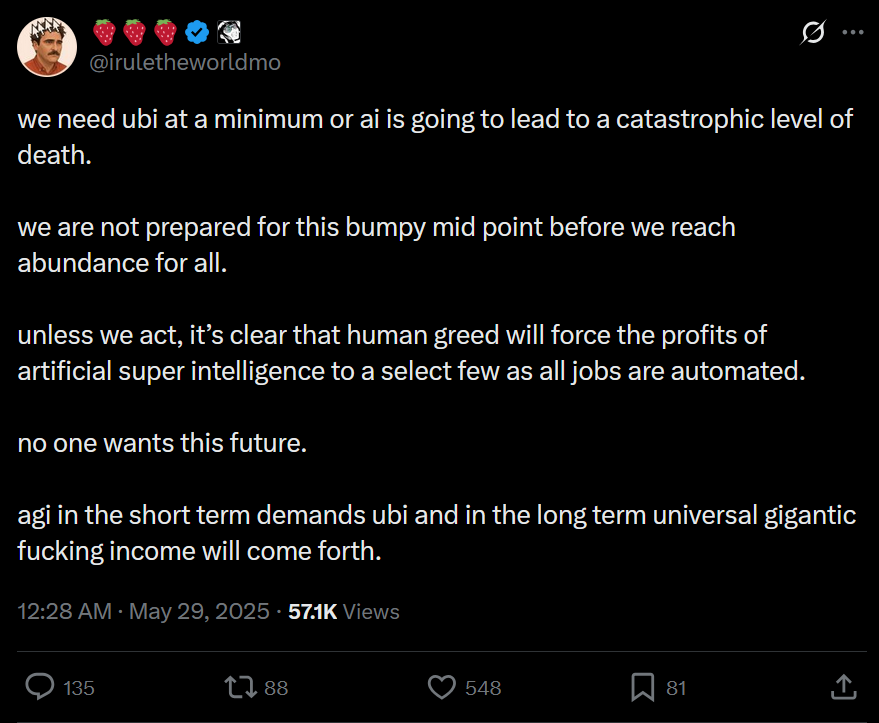
Task: View the 57.1K Views analytics link
Action: (x=343, y=611)
